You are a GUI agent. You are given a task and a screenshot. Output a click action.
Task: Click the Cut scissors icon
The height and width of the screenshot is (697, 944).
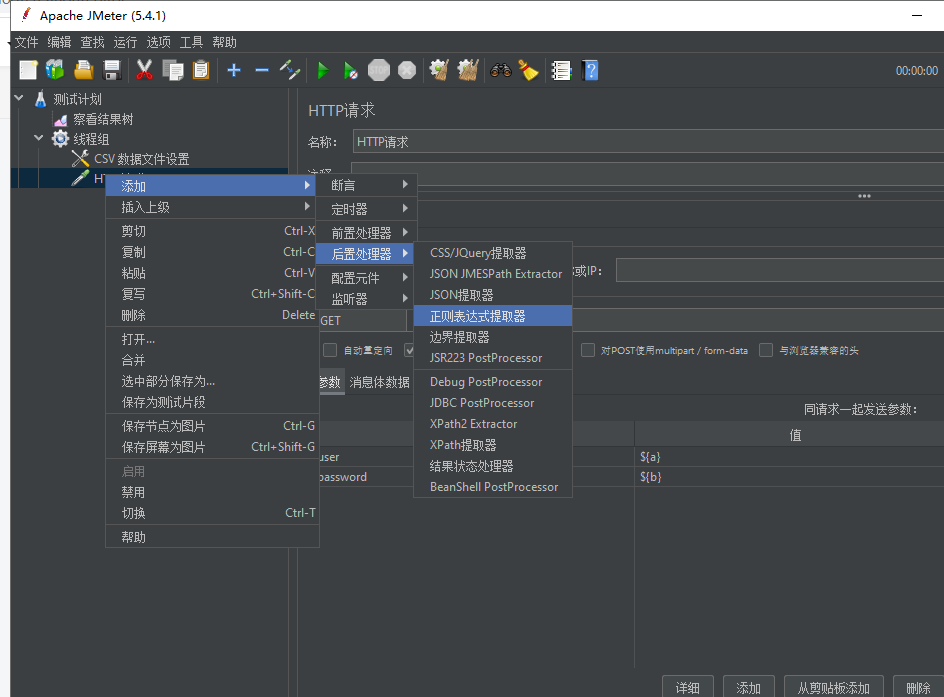[144, 70]
